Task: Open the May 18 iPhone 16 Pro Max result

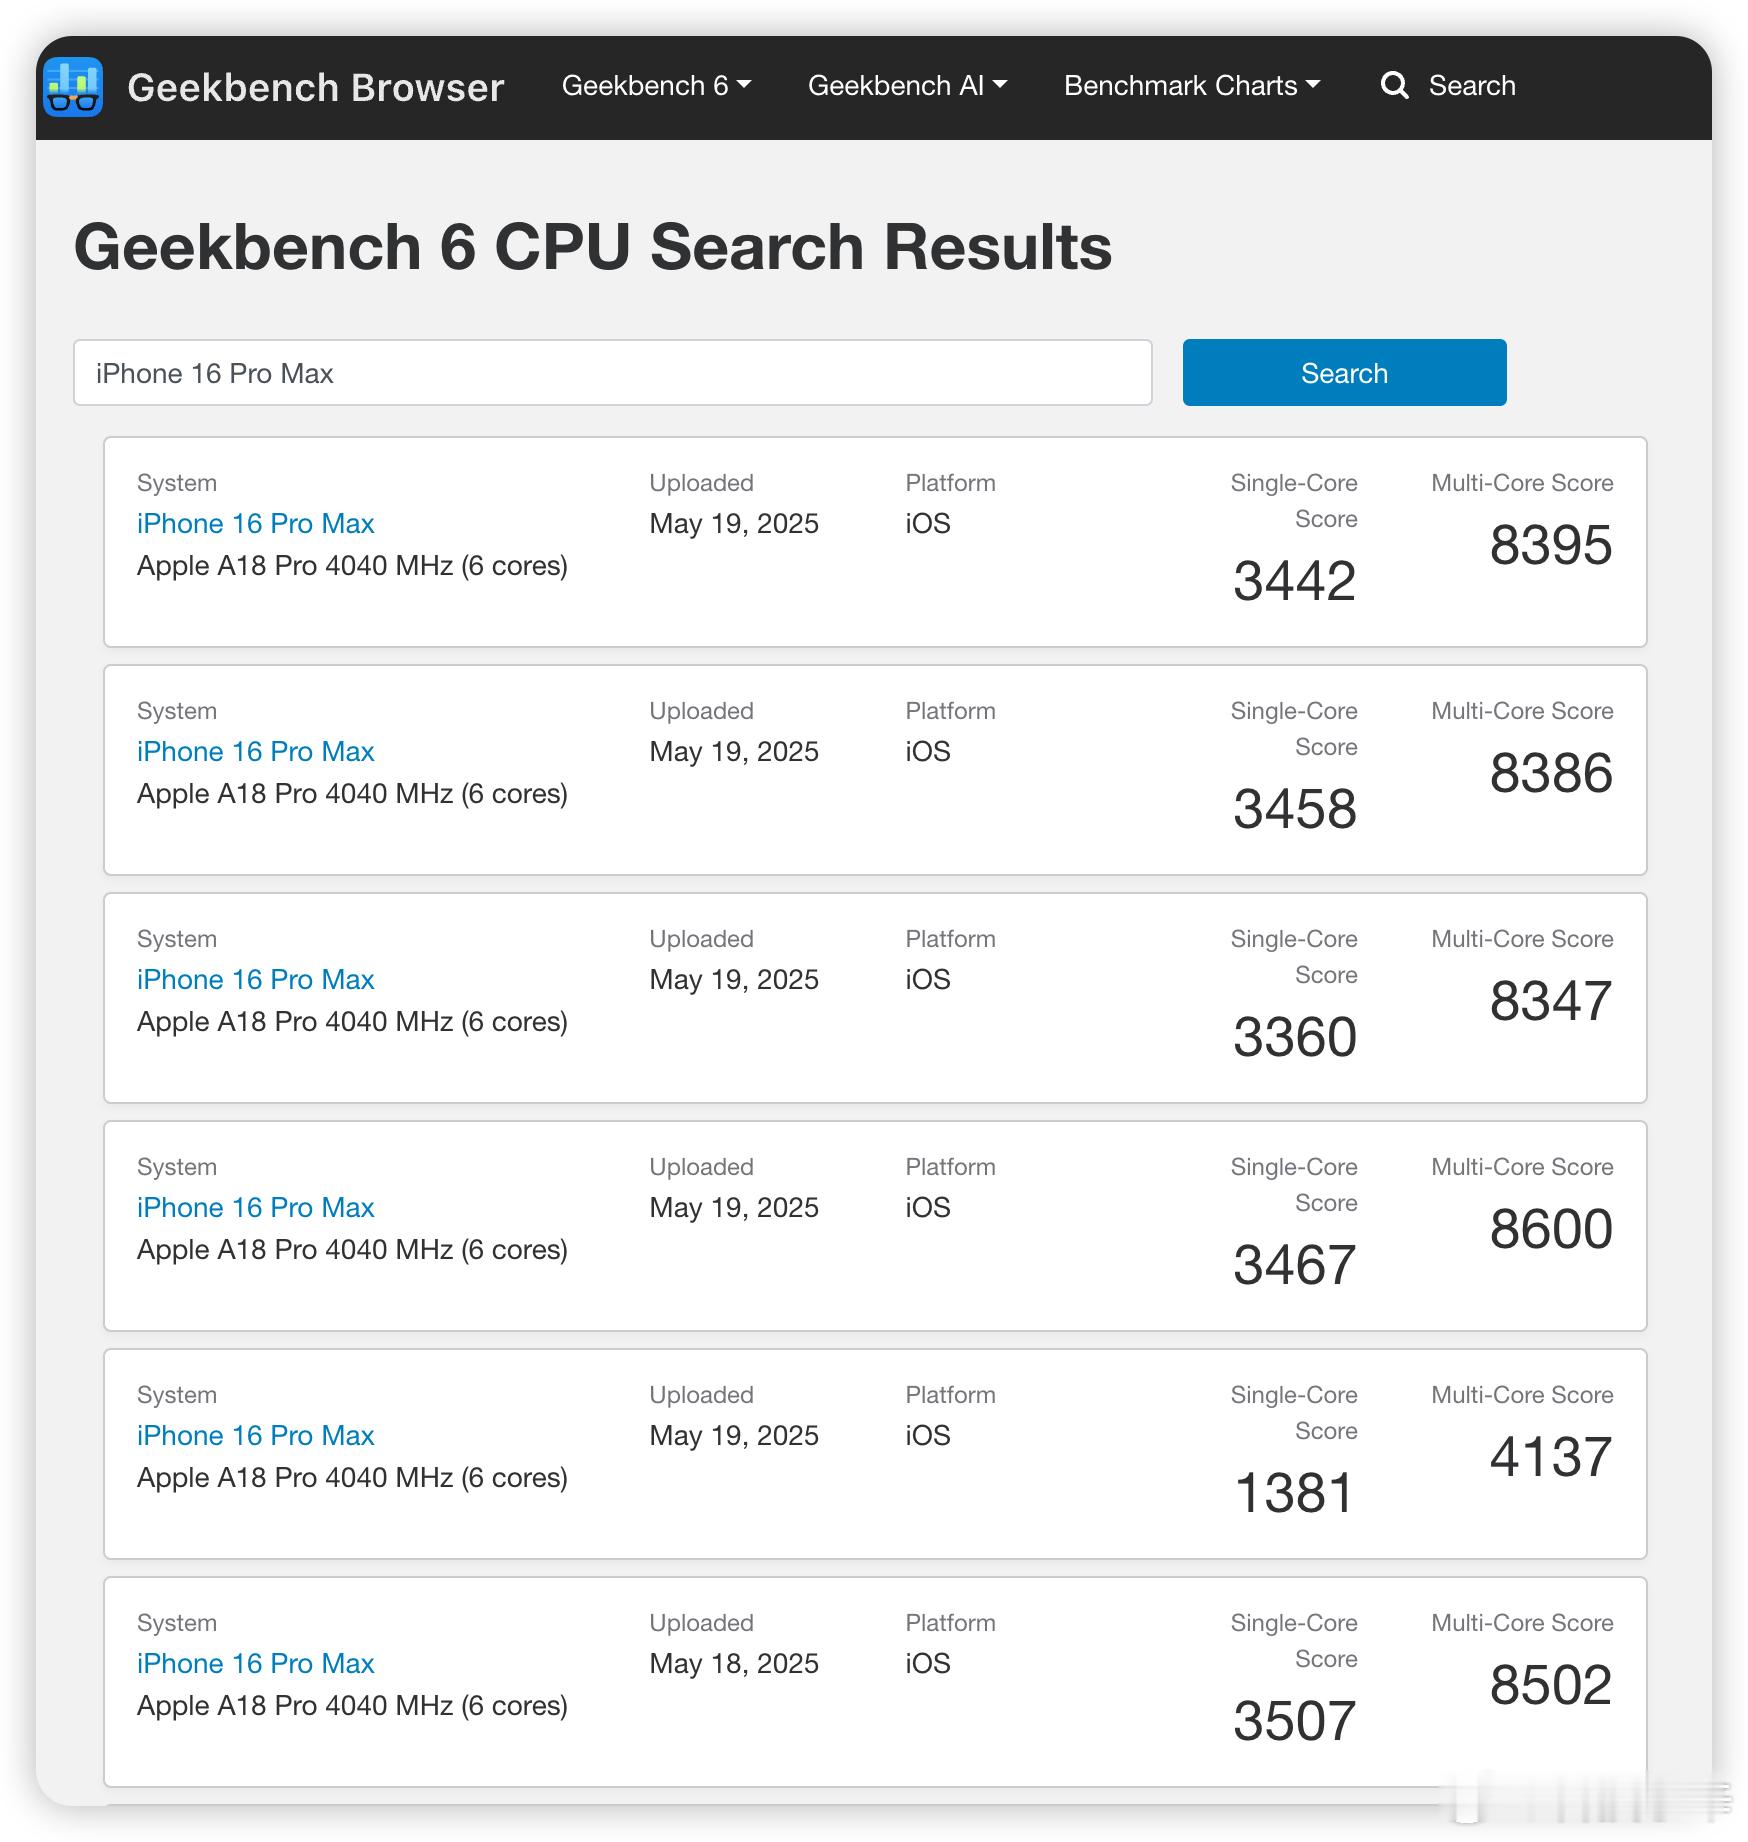Action: point(255,1664)
